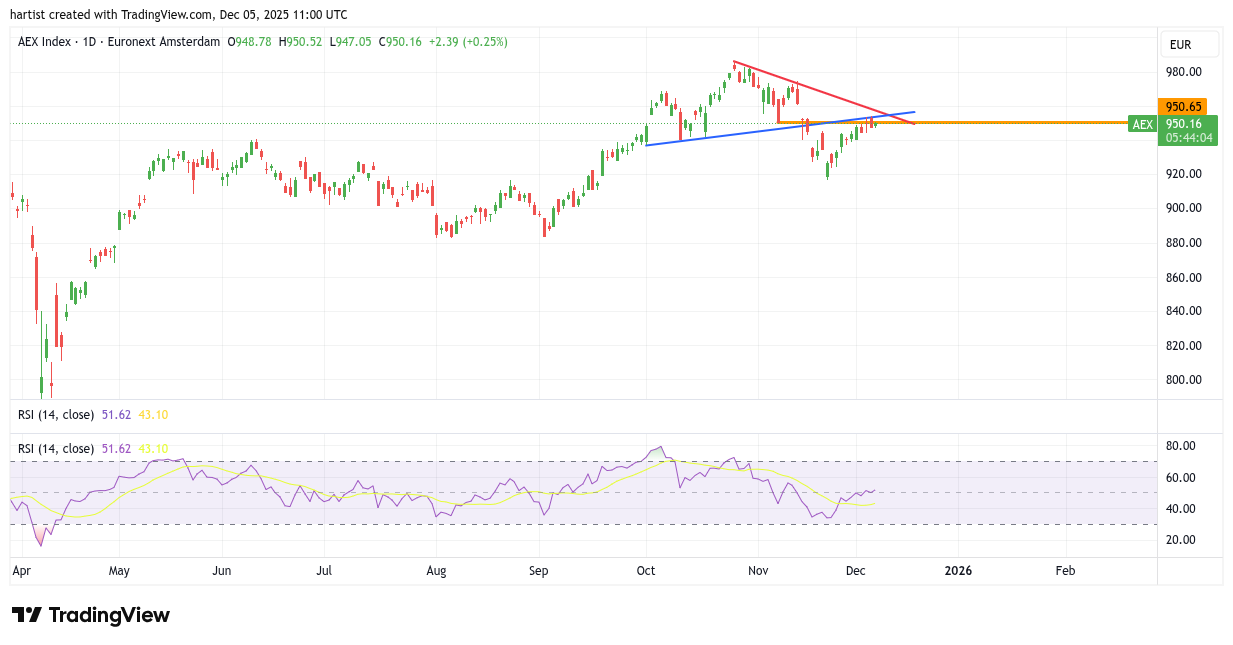Image resolution: width=1233 pixels, height=645 pixels.
Task: Click the Oct label on time axis
Action: (x=645, y=571)
